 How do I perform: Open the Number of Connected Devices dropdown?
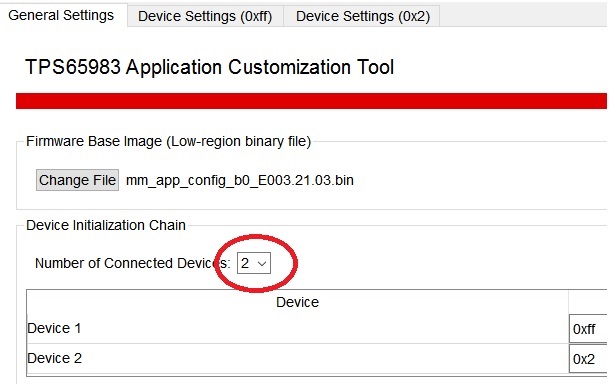click(x=254, y=263)
